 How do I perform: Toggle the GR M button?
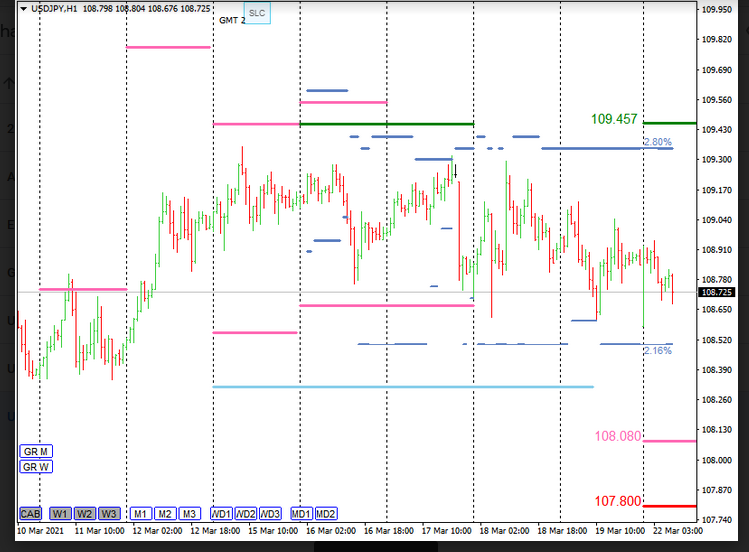(35, 451)
